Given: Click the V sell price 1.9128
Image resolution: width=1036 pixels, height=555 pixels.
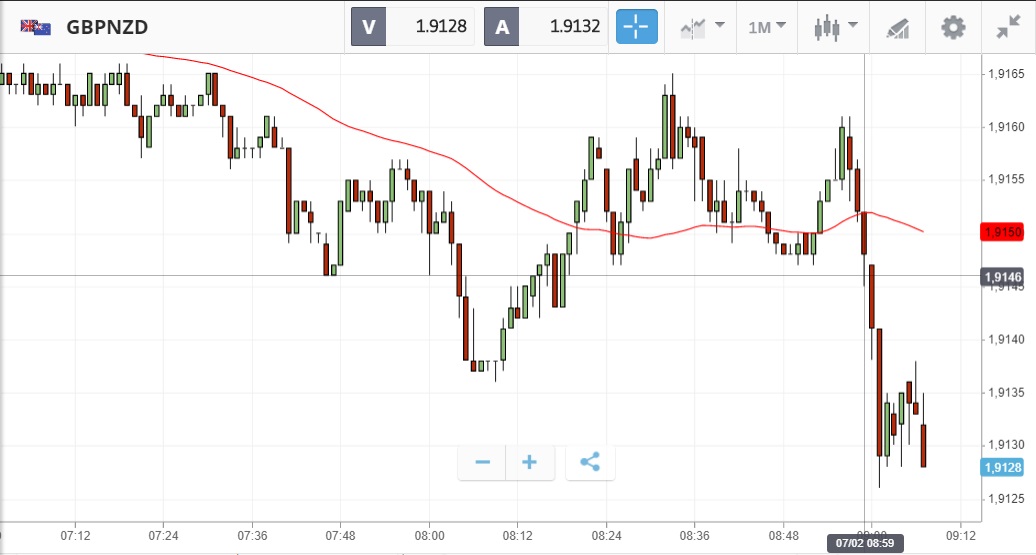Looking at the screenshot, I should pyautogui.click(x=413, y=27).
